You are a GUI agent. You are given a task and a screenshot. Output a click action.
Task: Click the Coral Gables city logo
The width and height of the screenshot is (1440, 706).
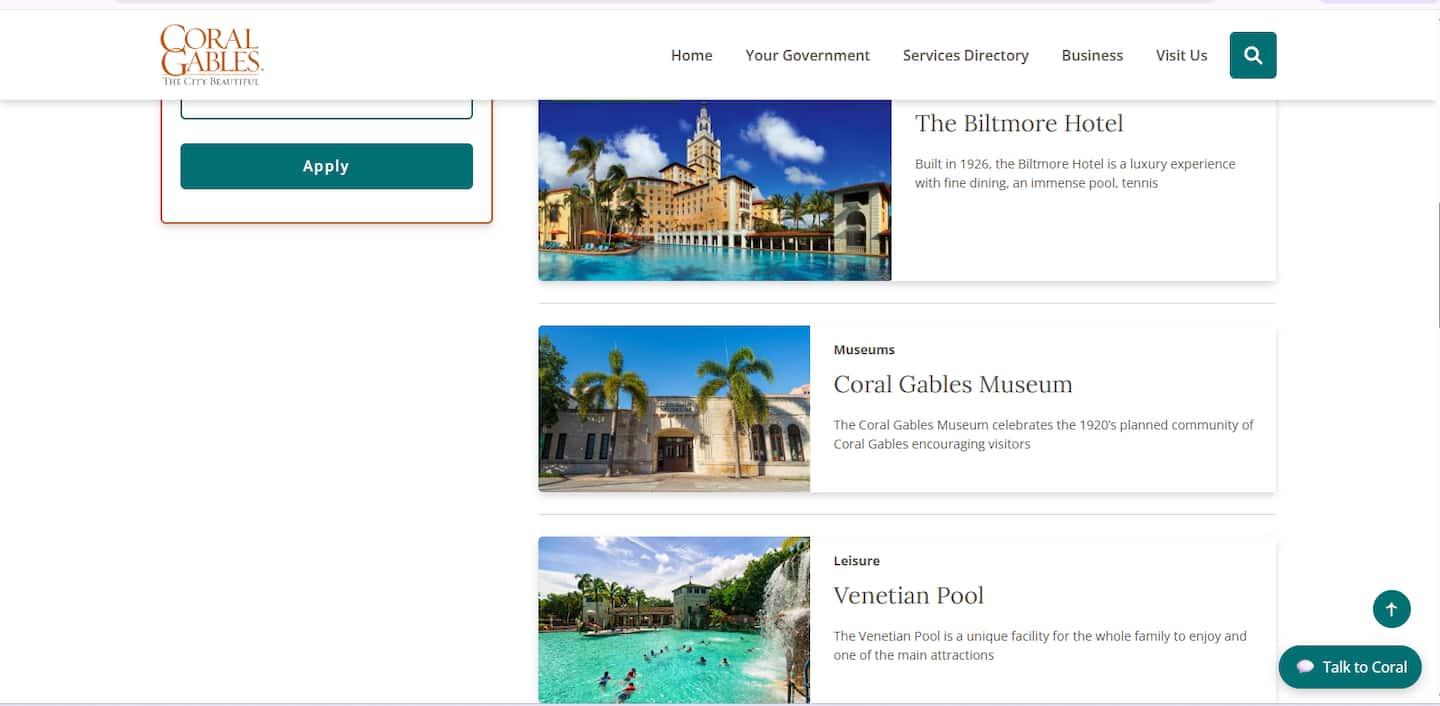coord(211,55)
